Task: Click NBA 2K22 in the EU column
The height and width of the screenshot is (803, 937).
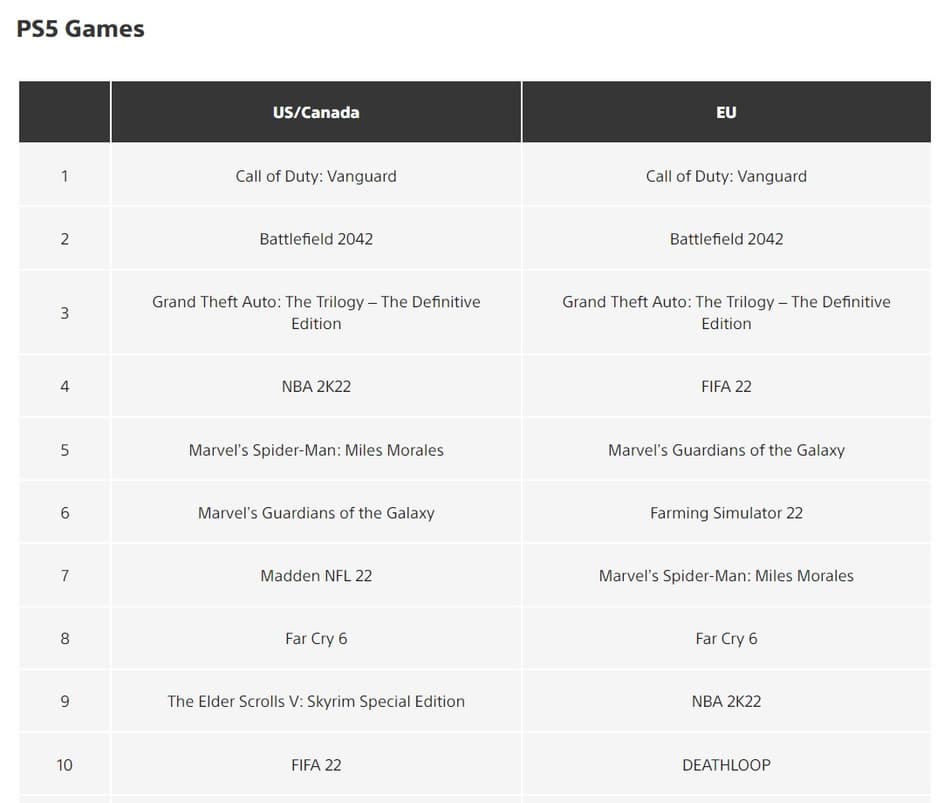Action: pyautogui.click(x=726, y=702)
